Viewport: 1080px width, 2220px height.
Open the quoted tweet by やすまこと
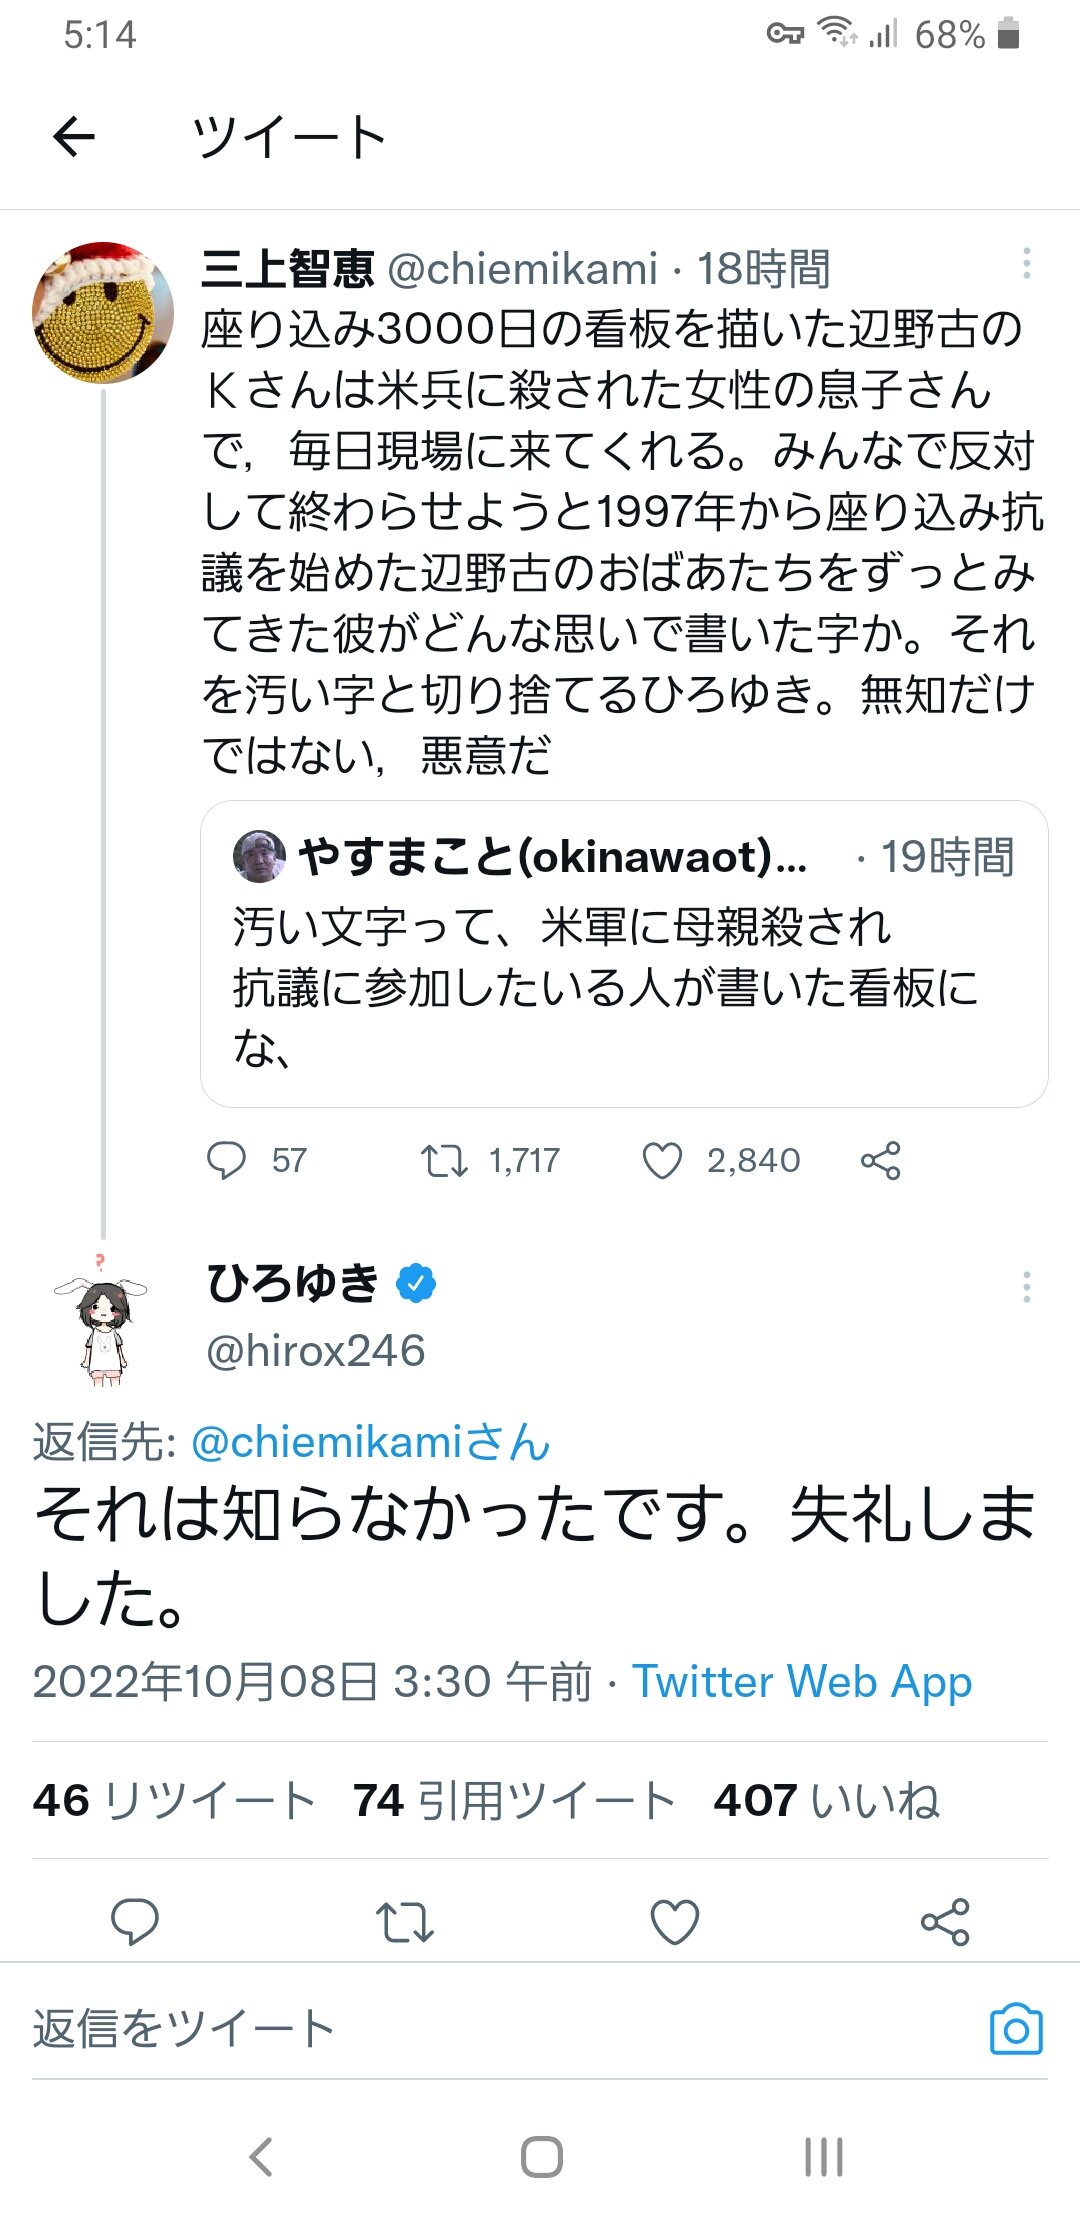point(623,954)
